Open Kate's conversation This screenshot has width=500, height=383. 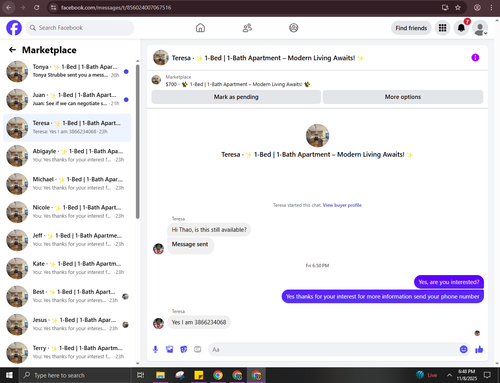pos(67,268)
